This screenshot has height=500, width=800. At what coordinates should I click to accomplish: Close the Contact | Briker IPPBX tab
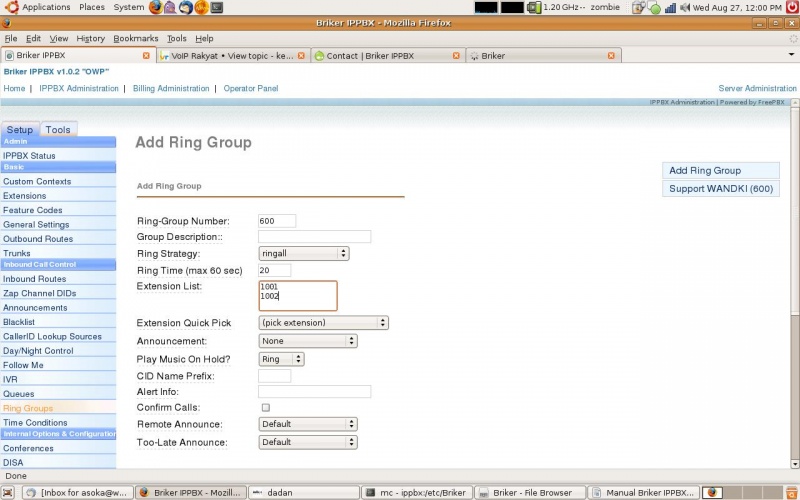457,56
